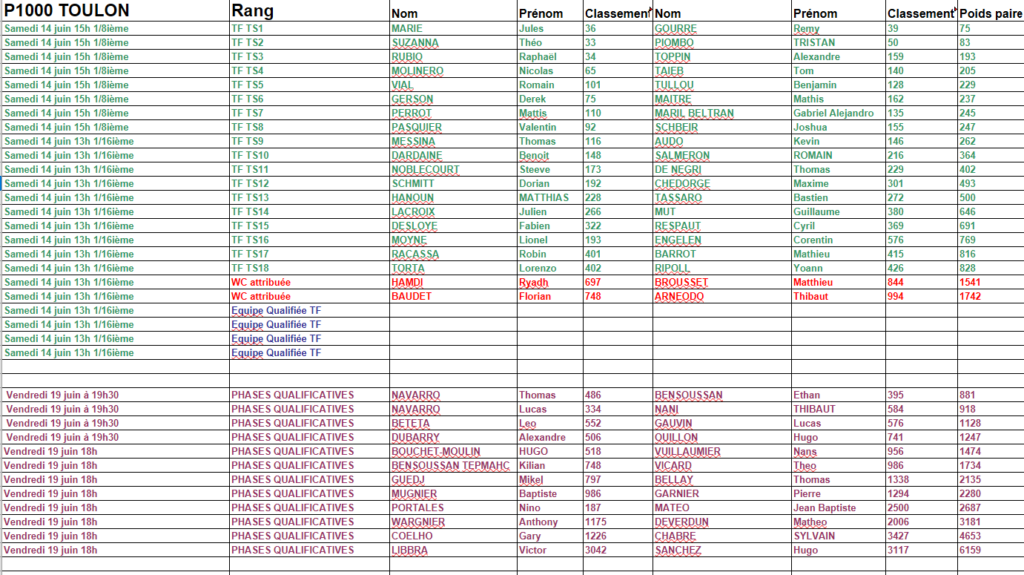Click the BENSOUSSAN TEPMAHC cell
Image resolution: width=1024 pixels, height=575 pixels.
coord(453,466)
